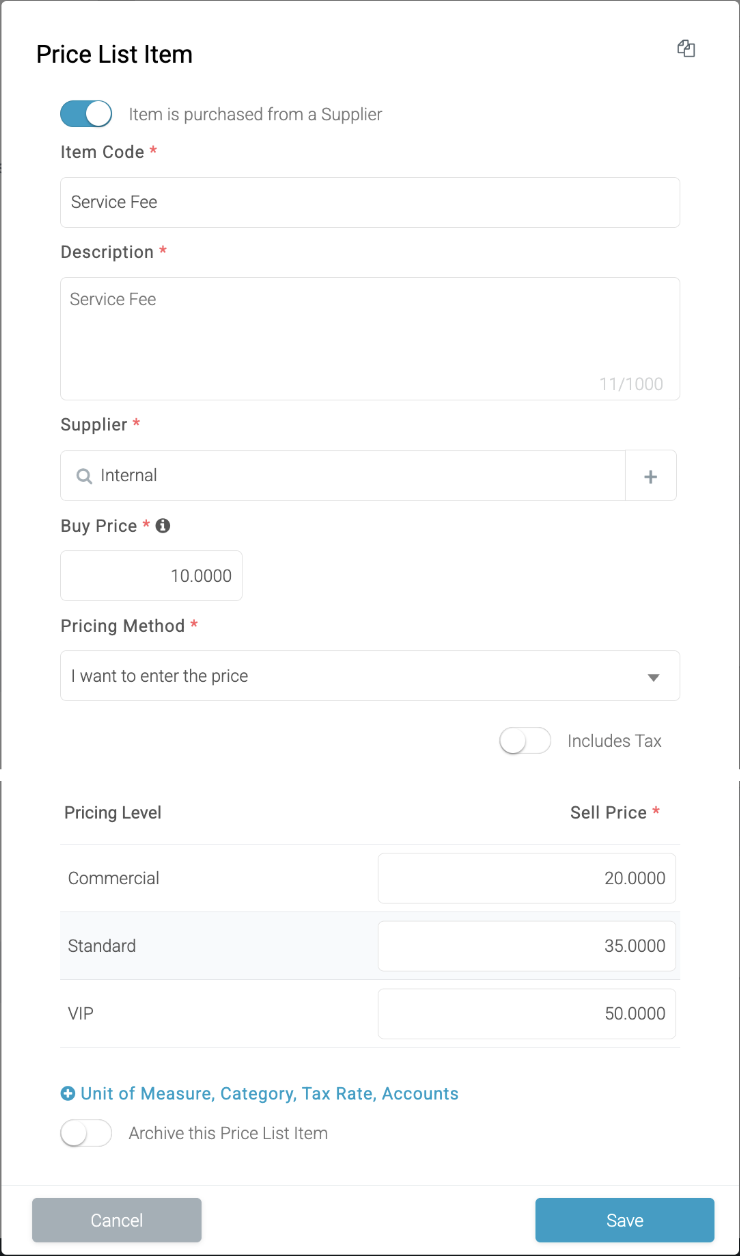This screenshot has width=740, height=1256.
Task: Click the Commercial sell price field
Action: pyautogui.click(x=527, y=878)
